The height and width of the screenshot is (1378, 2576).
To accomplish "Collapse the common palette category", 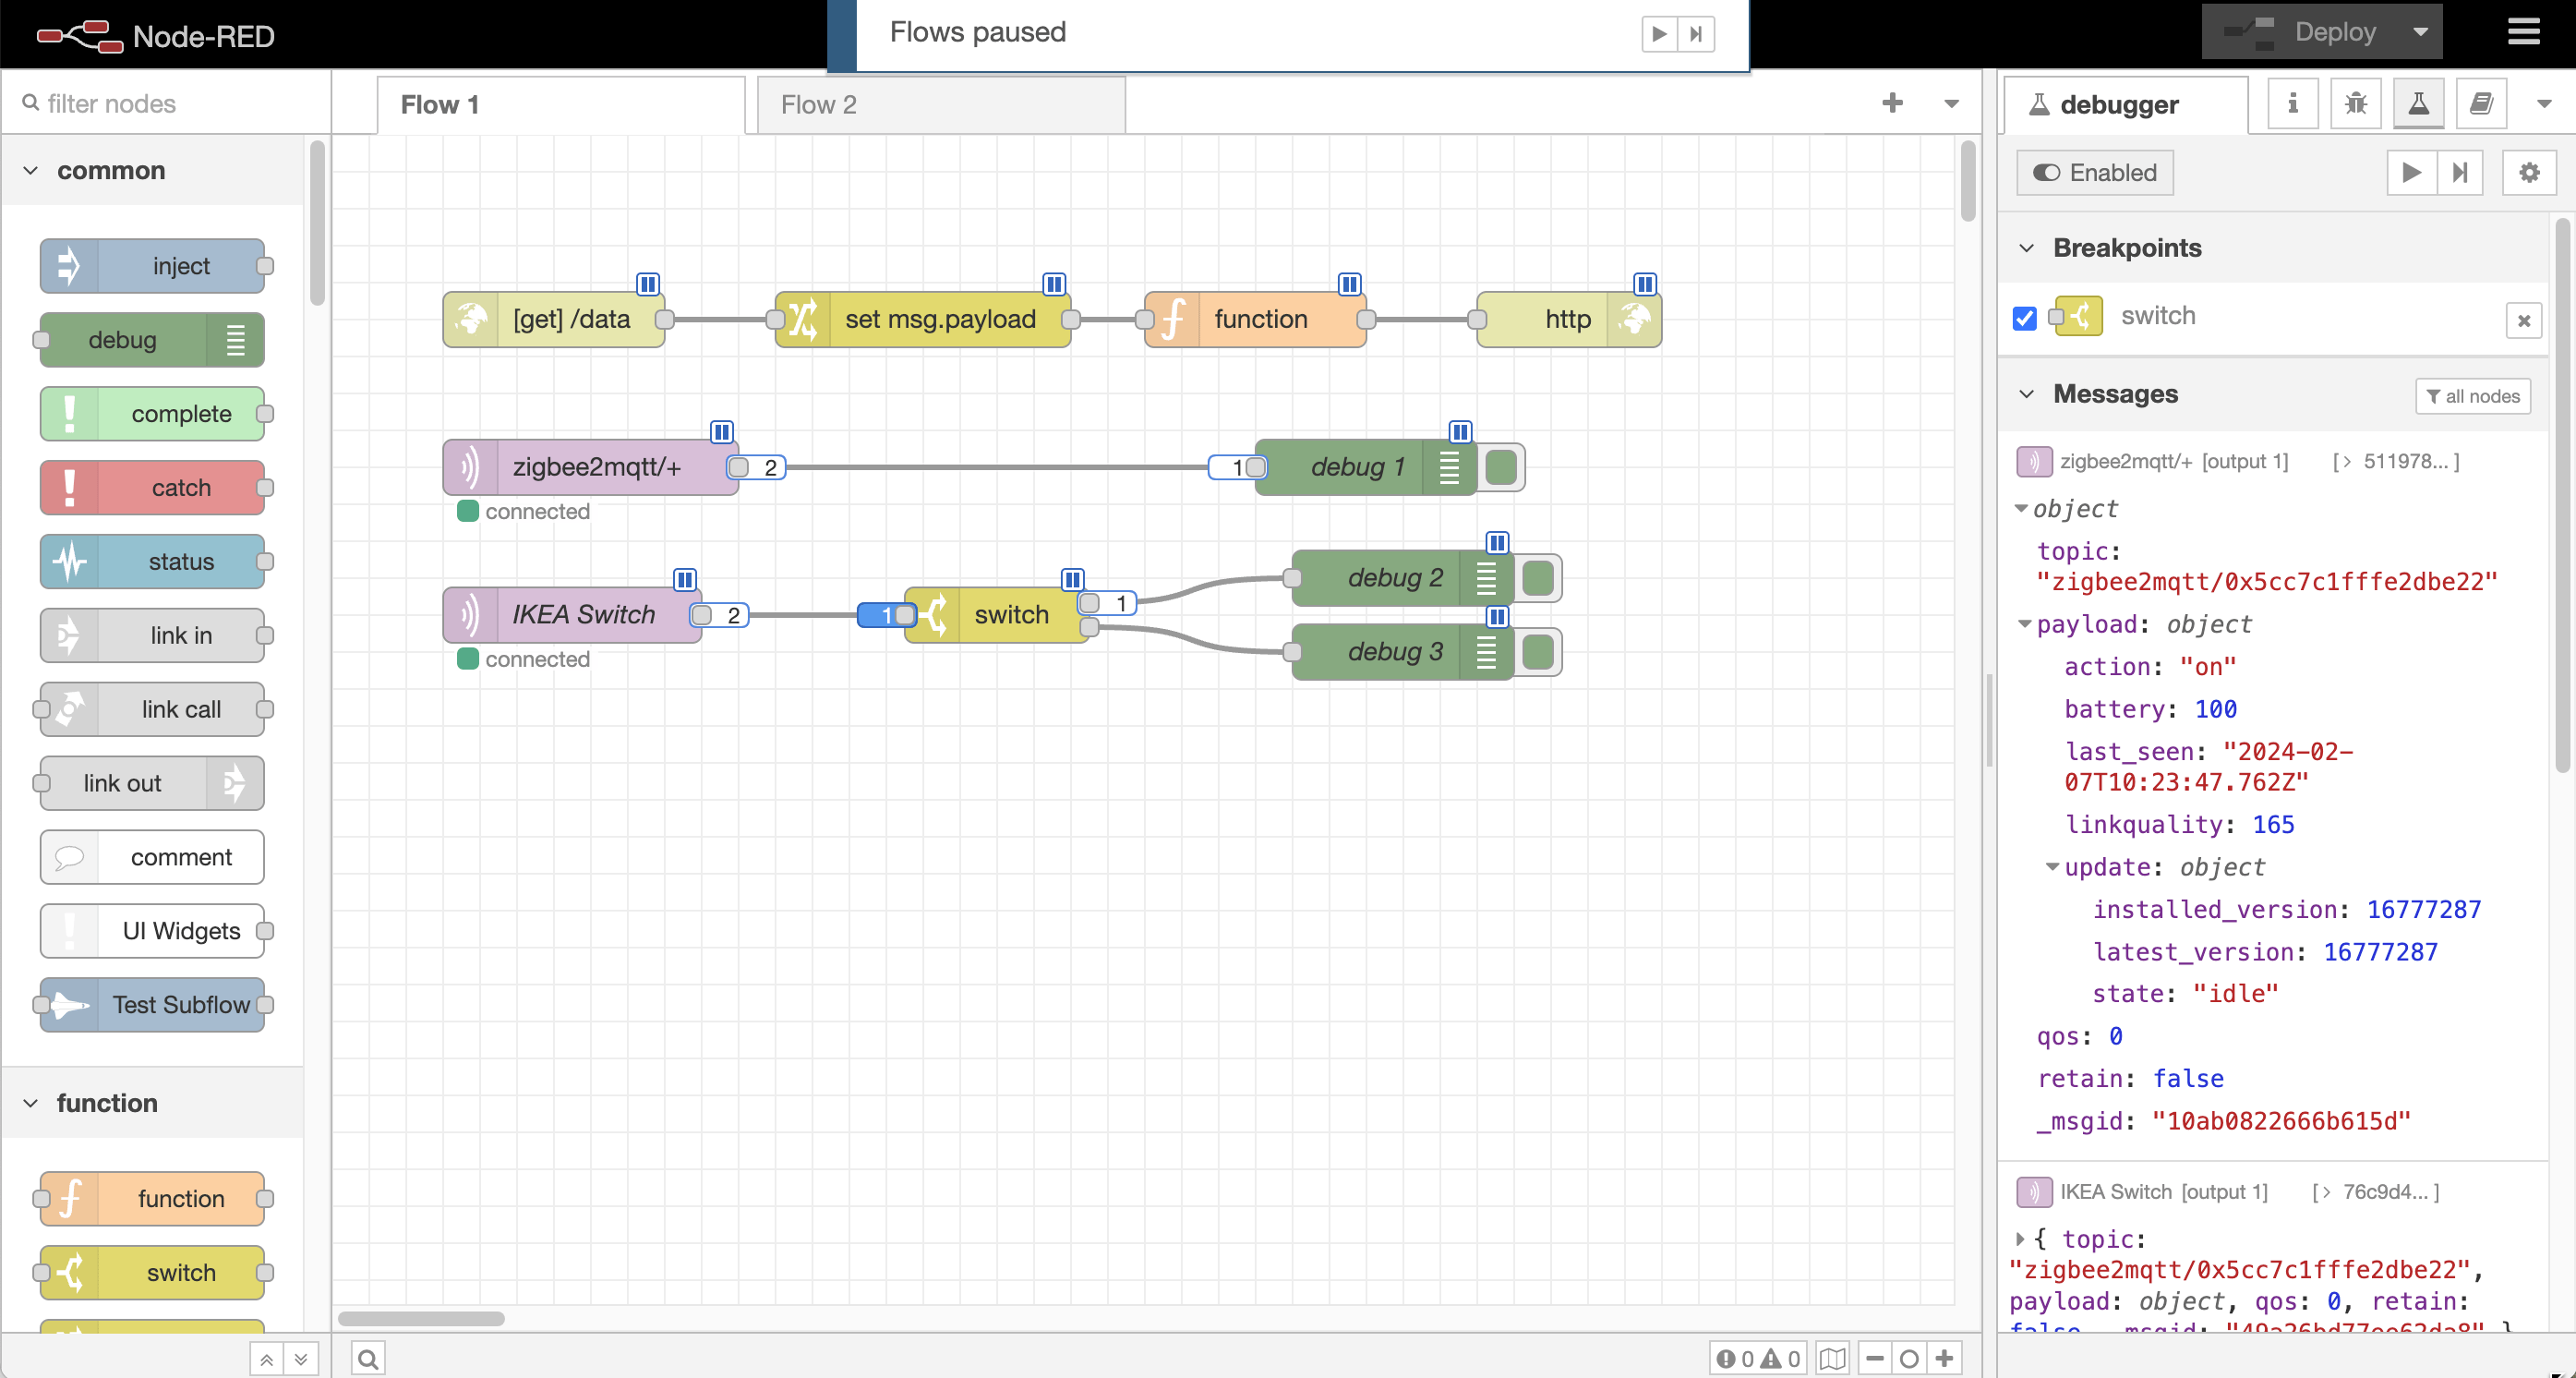I will pyautogui.click(x=31, y=171).
